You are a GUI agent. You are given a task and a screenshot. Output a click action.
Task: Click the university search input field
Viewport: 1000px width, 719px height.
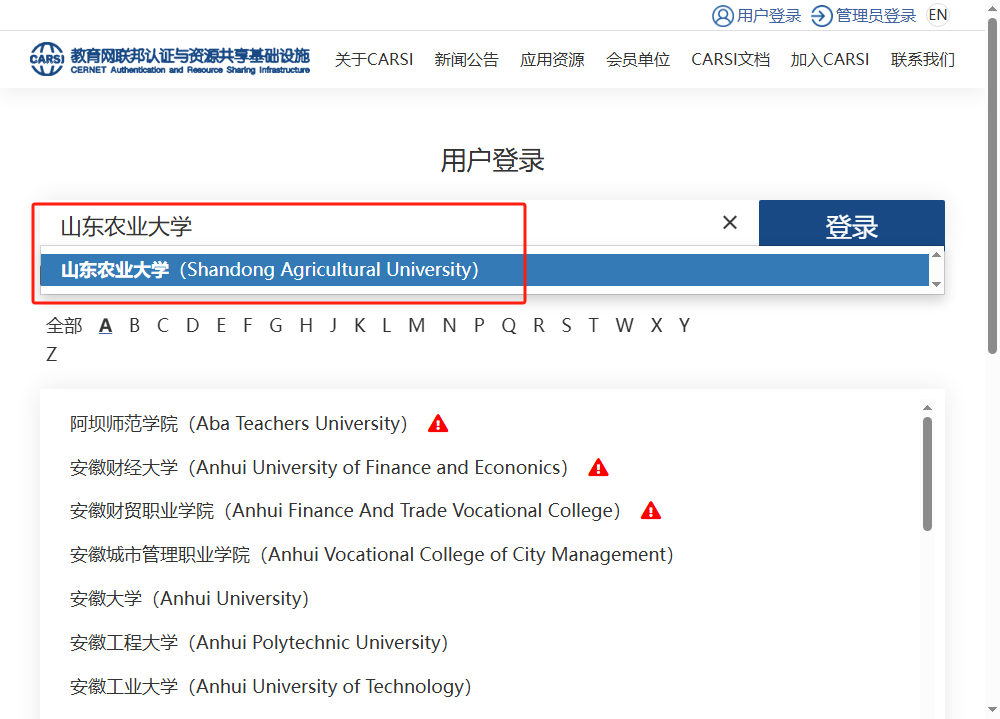coord(380,225)
